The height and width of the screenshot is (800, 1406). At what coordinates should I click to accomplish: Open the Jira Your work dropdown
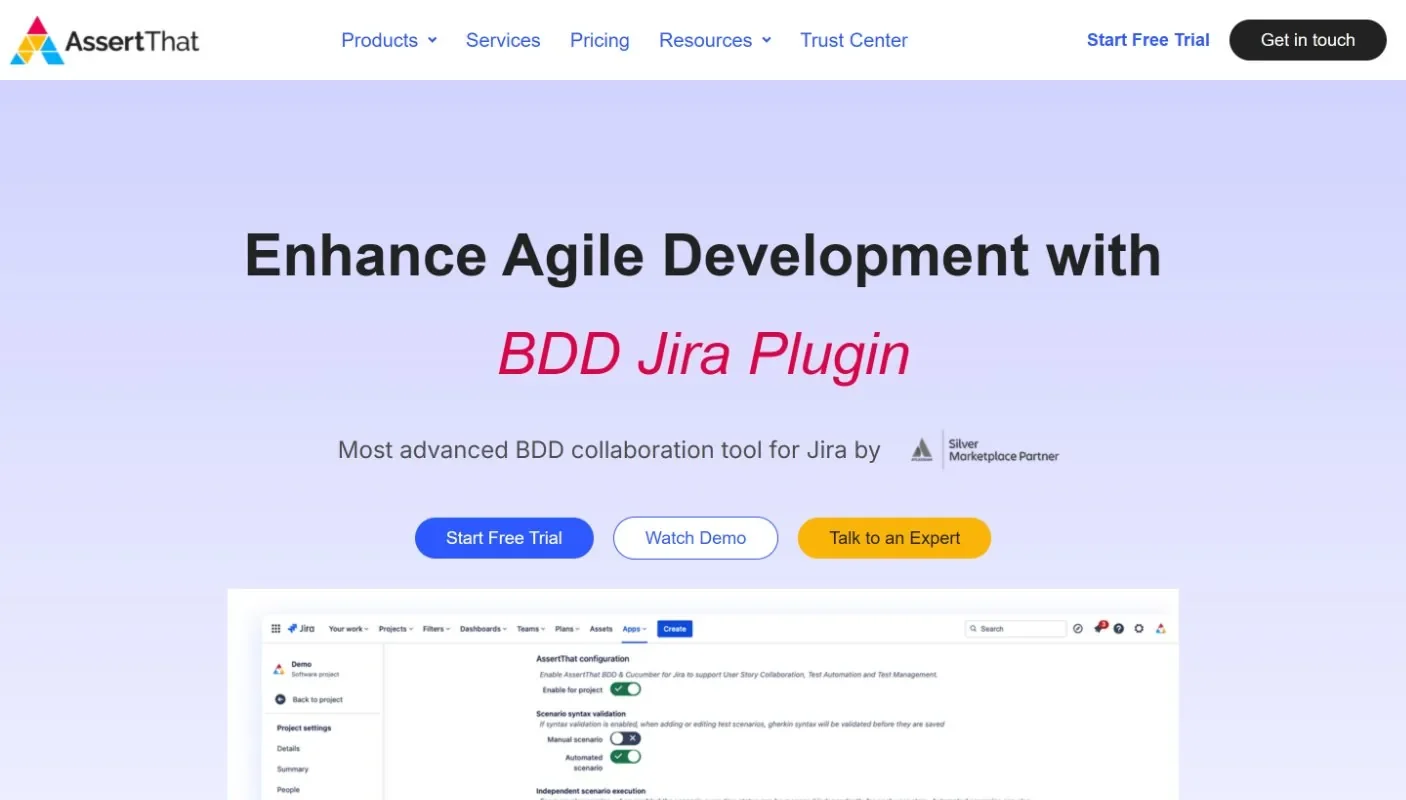click(349, 629)
